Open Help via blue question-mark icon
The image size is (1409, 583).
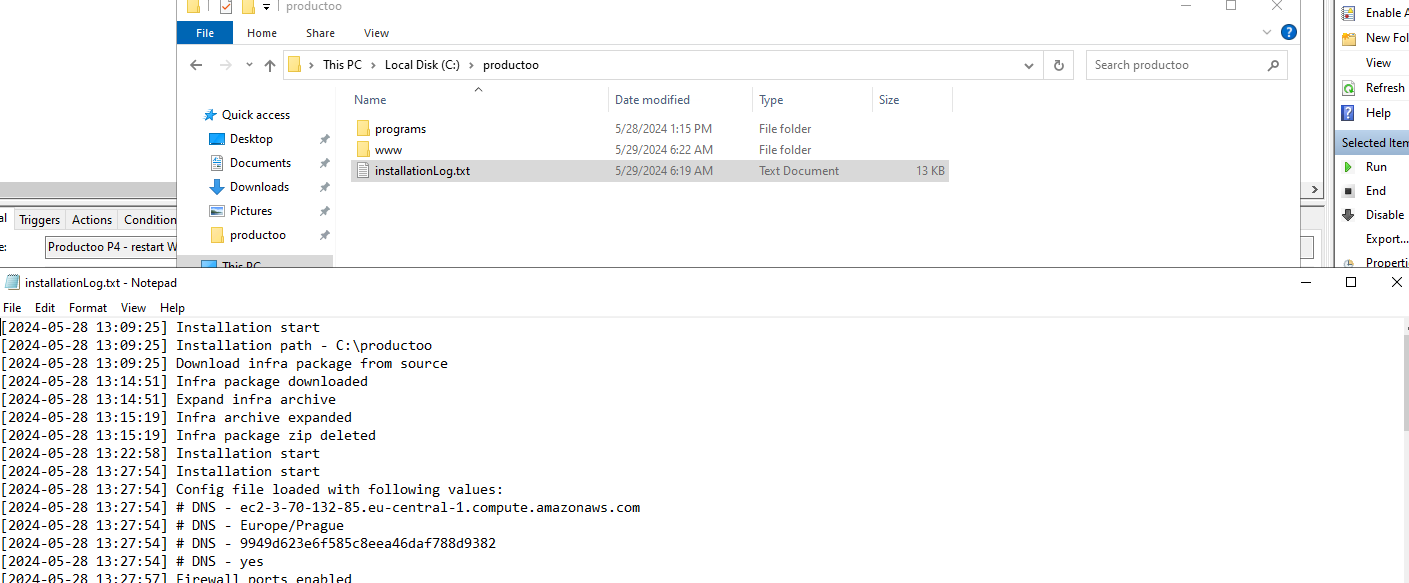pyautogui.click(x=1348, y=113)
